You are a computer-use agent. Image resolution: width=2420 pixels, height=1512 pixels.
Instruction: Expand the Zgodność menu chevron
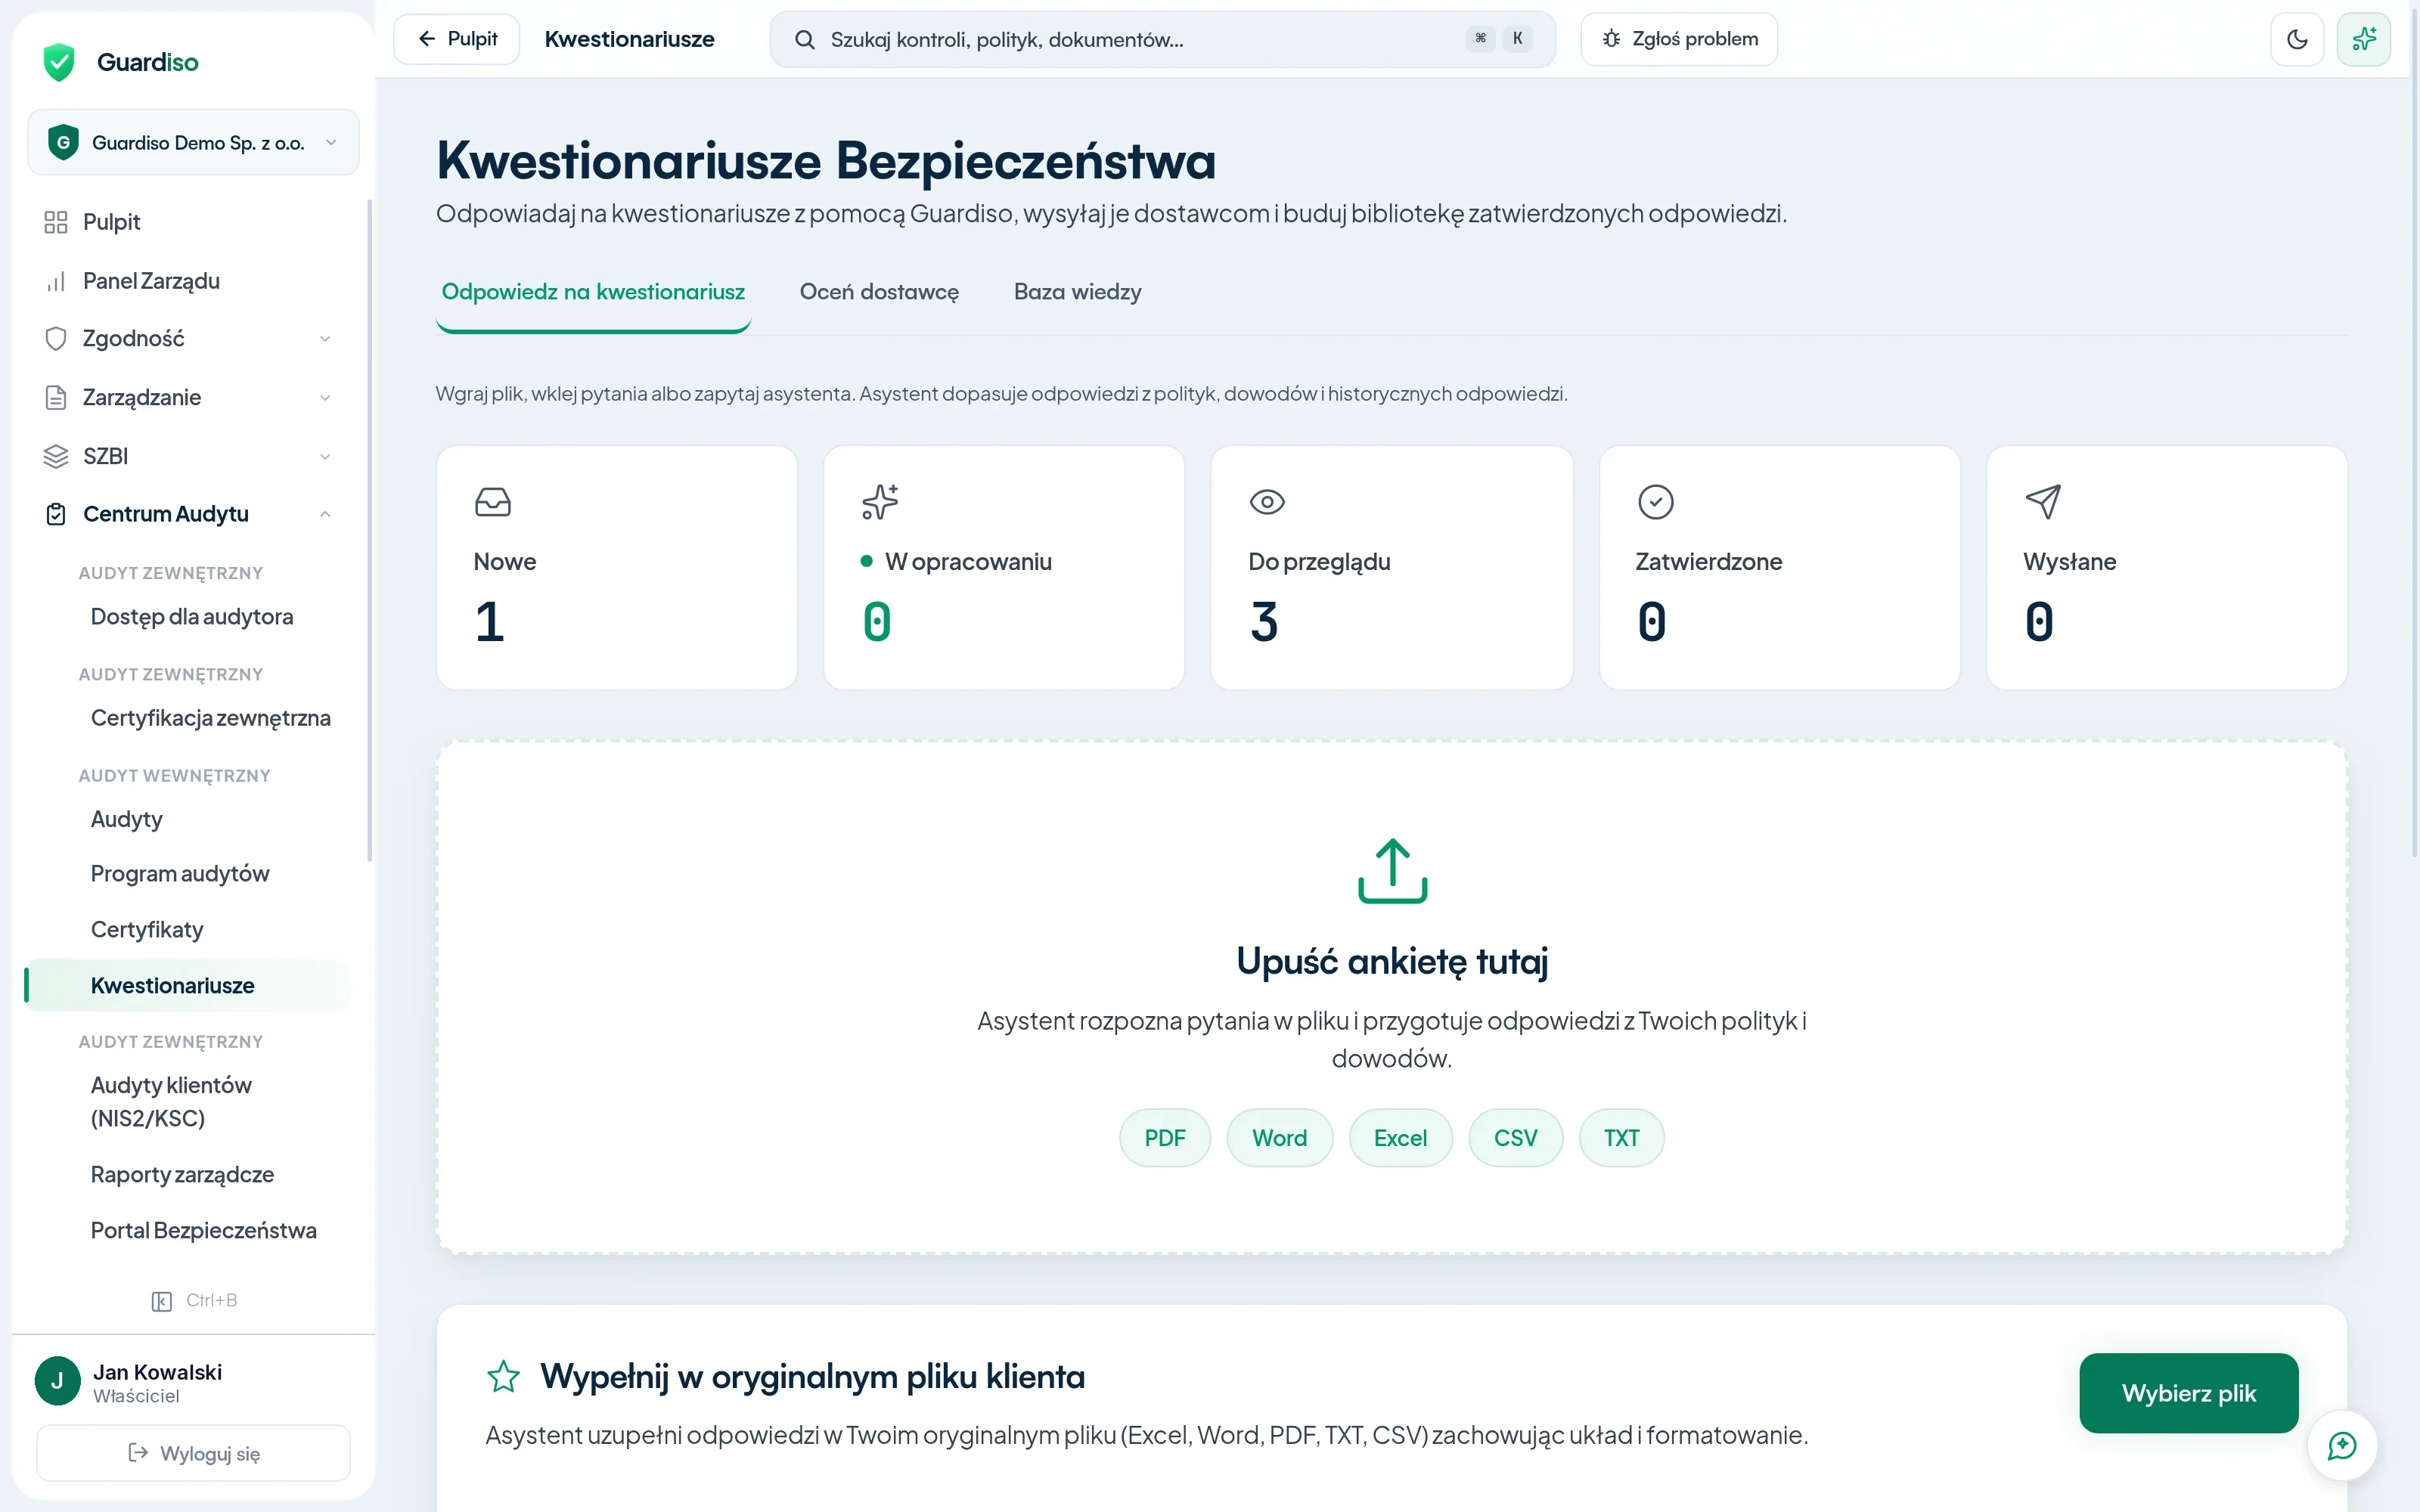click(325, 339)
